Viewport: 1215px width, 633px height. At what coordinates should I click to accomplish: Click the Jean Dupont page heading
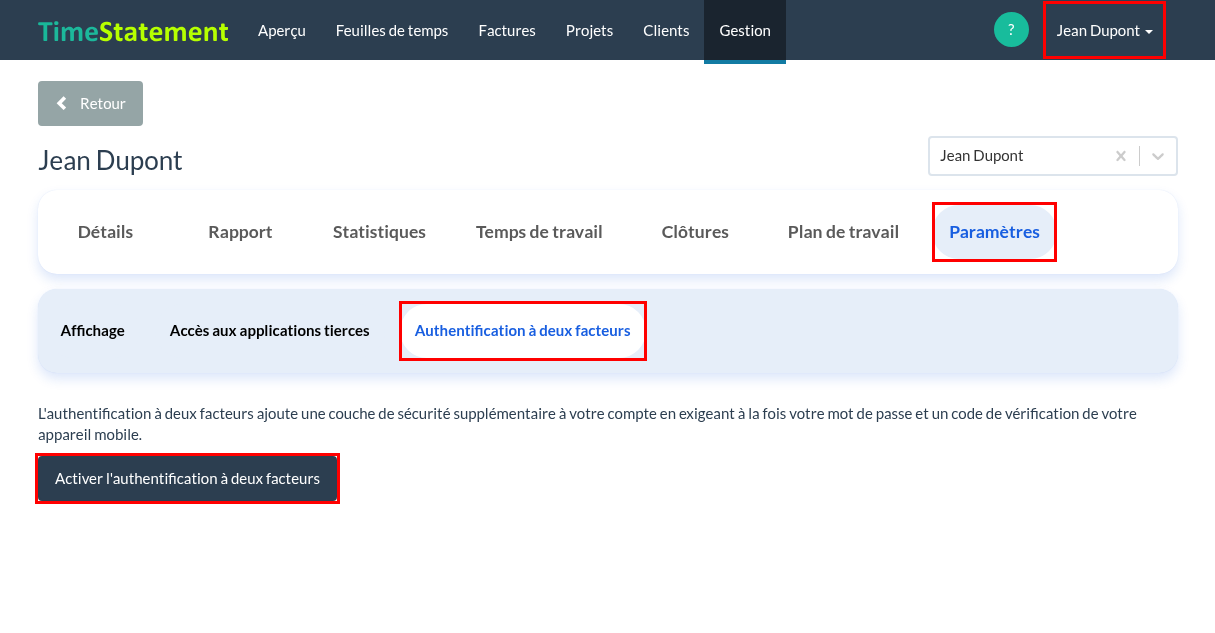[110, 160]
